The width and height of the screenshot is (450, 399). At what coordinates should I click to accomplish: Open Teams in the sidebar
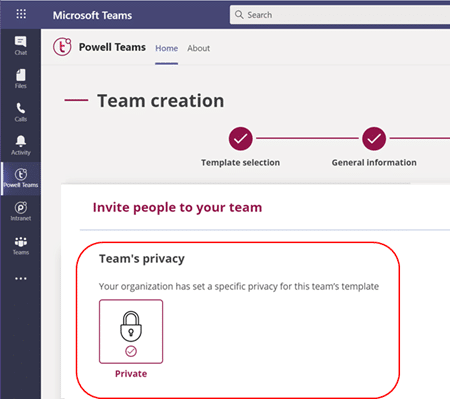tap(21, 246)
